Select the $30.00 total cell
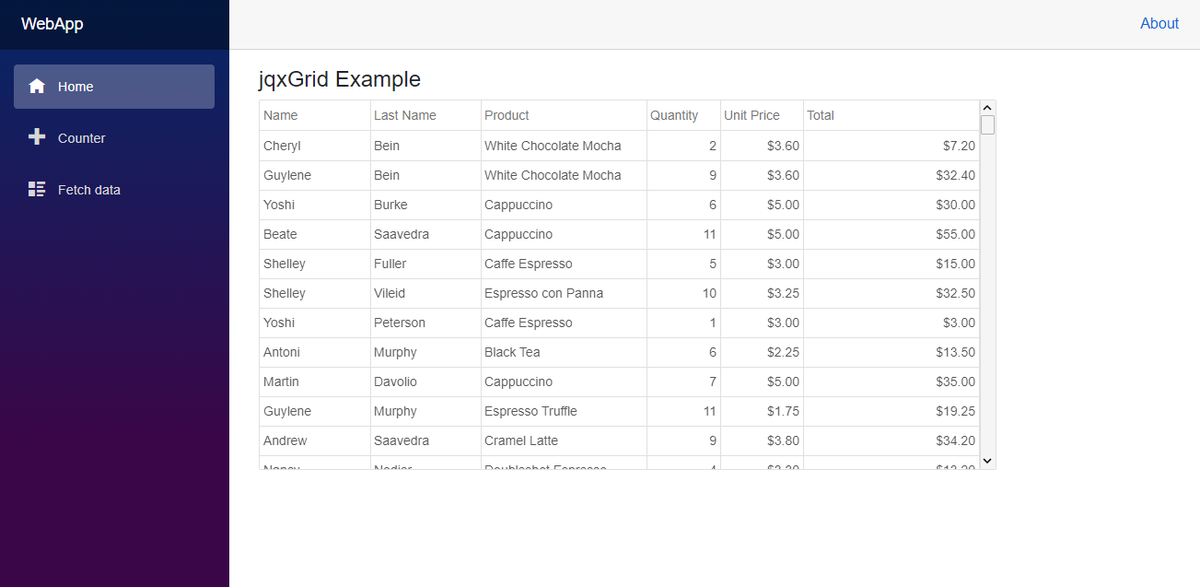The image size is (1200, 587). pos(892,205)
